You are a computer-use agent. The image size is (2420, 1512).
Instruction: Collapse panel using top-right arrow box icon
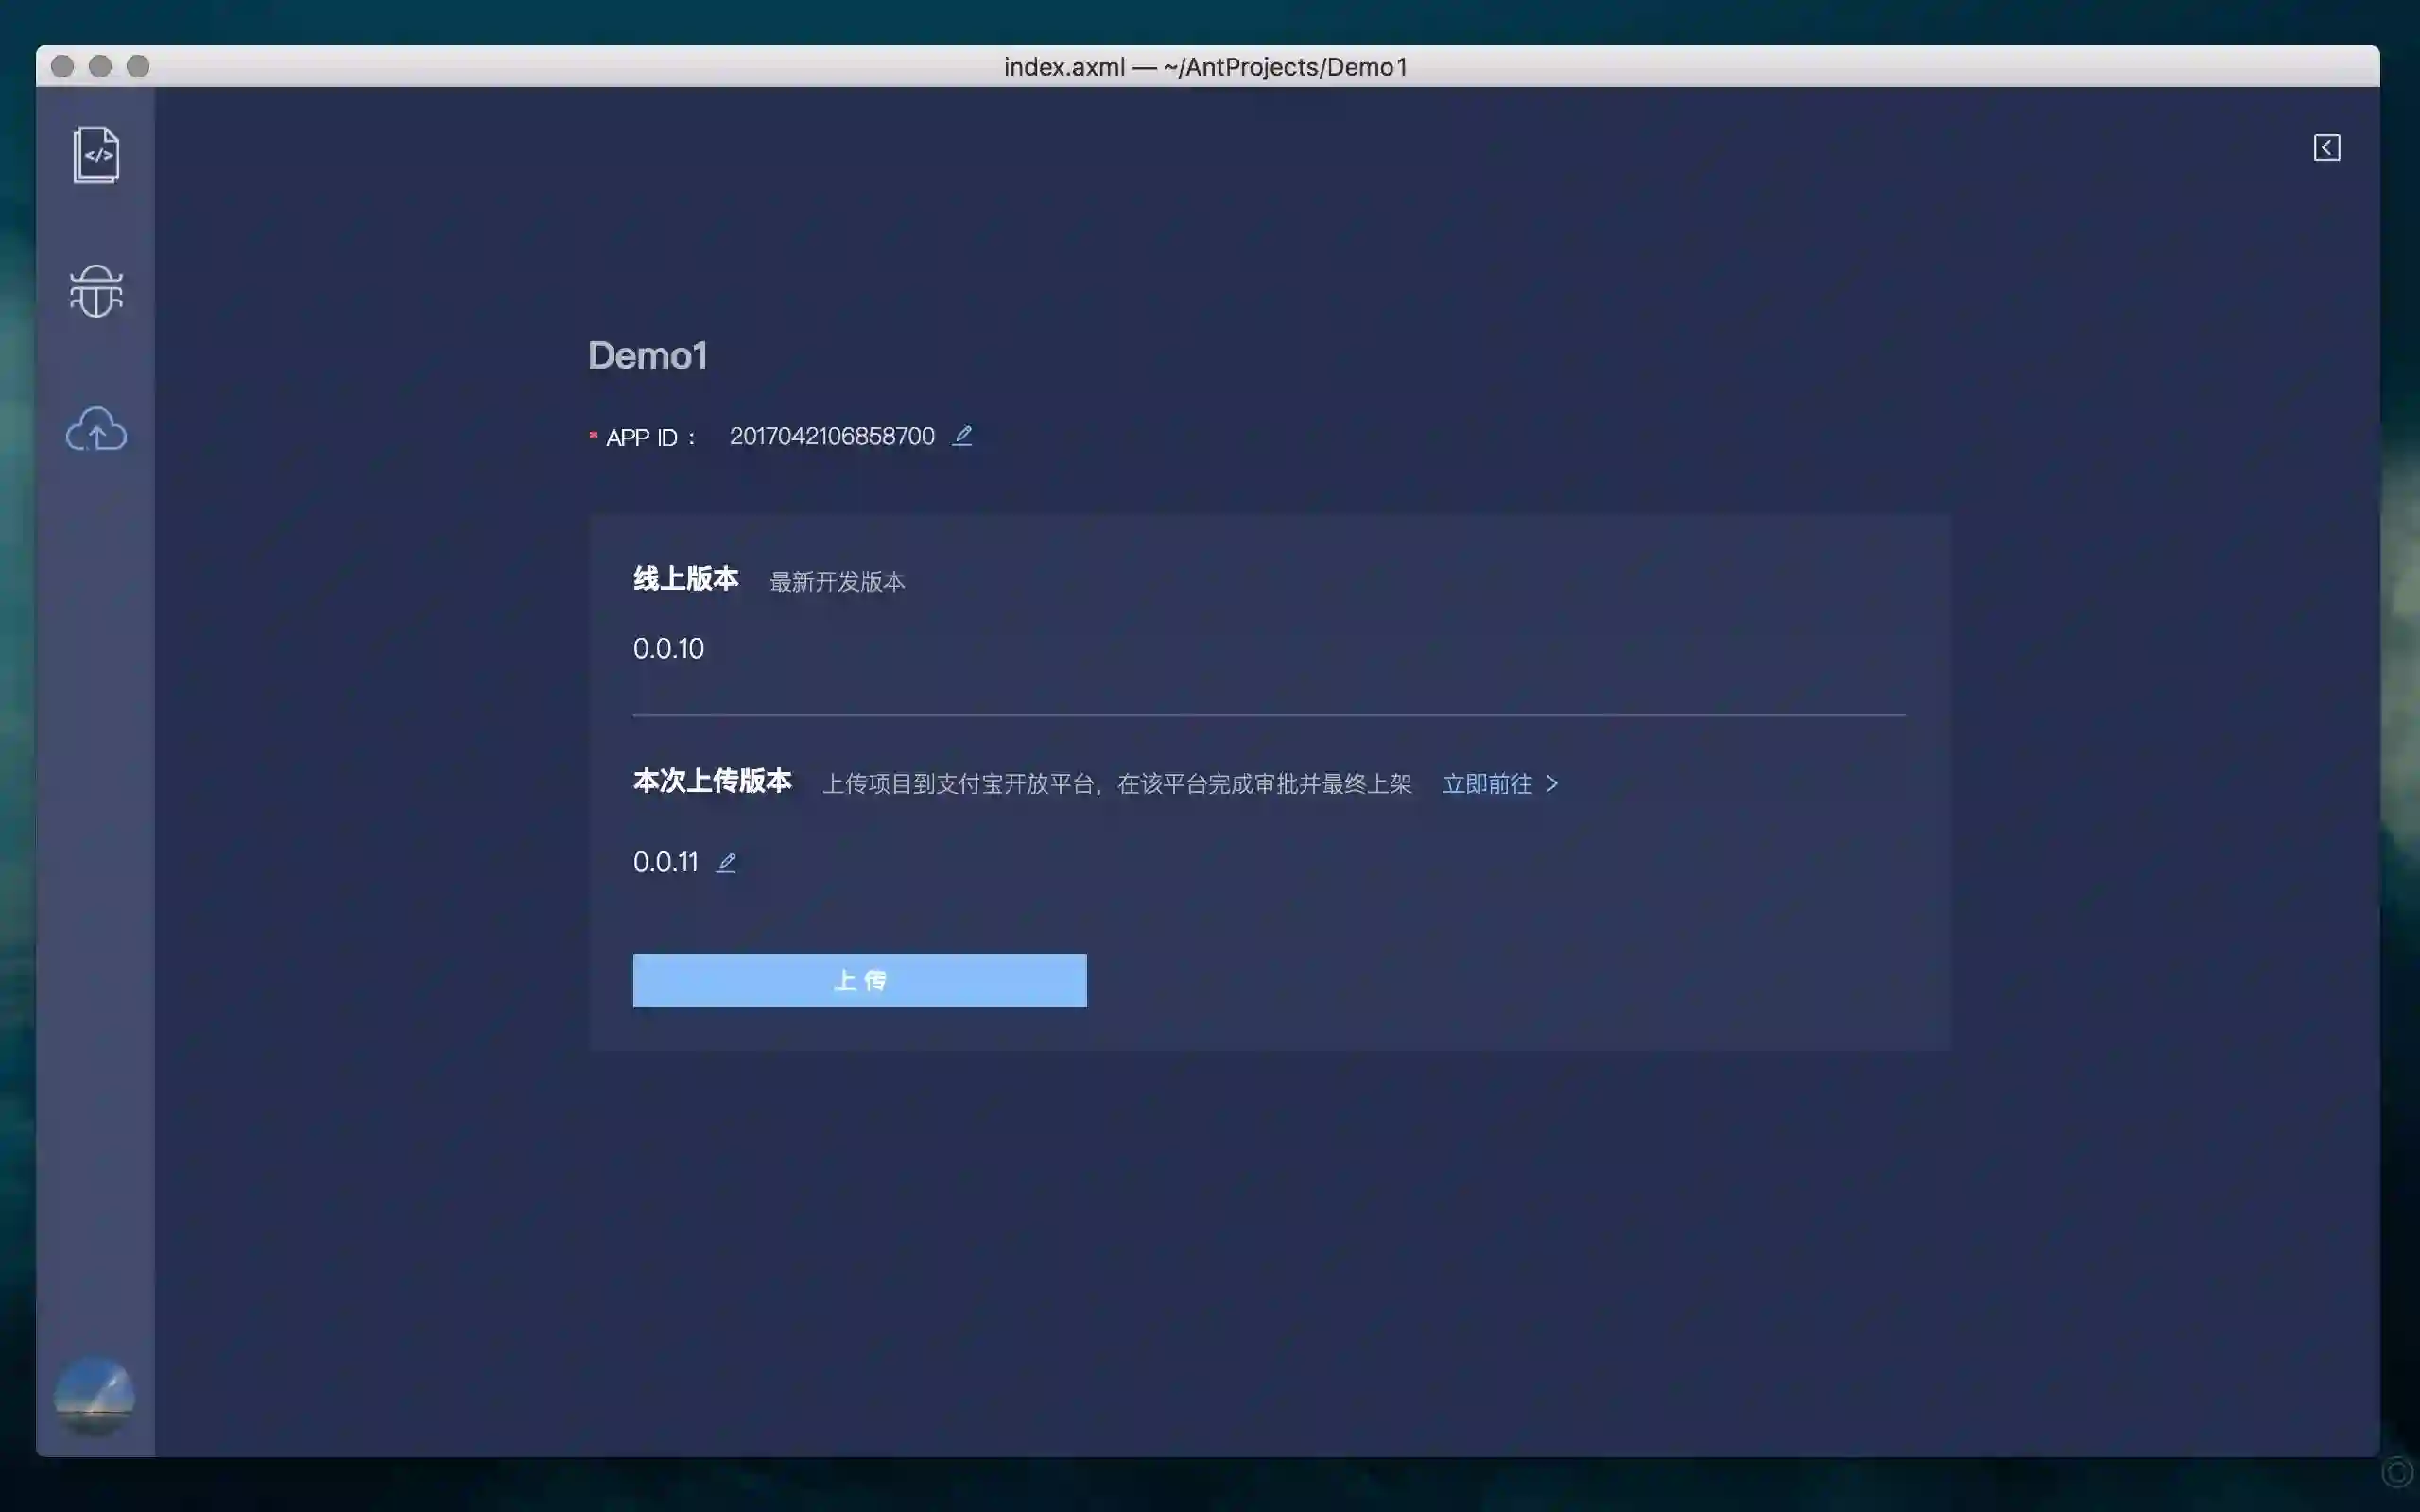(x=2326, y=148)
